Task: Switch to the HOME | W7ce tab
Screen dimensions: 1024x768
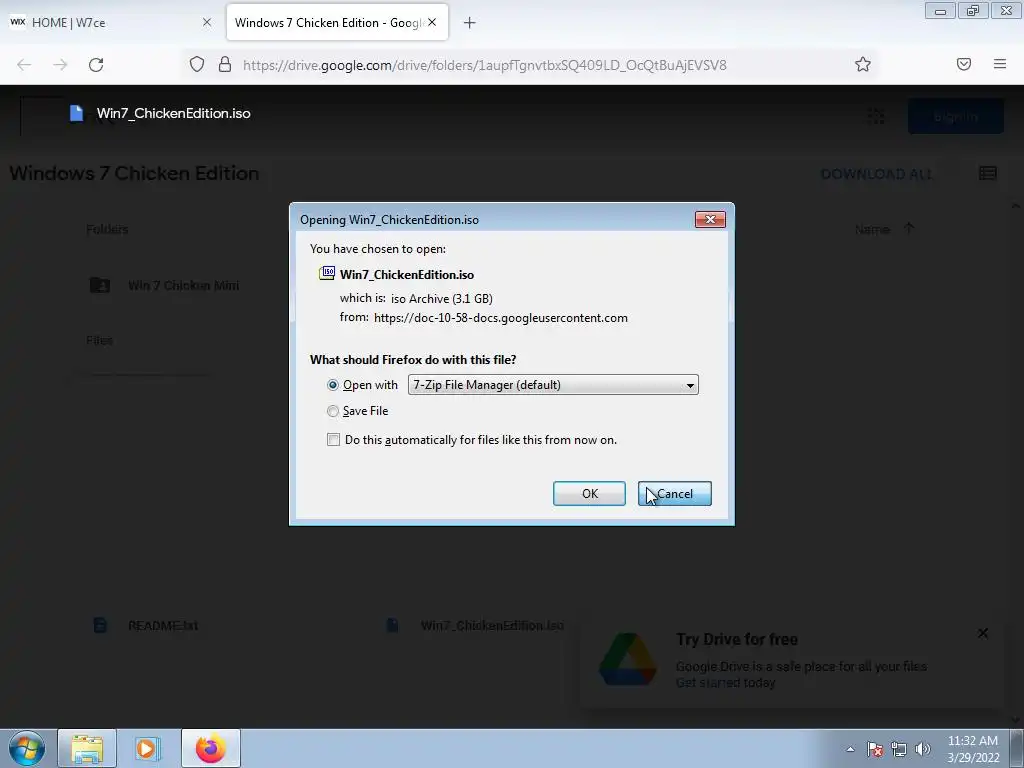Action: click(110, 23)
